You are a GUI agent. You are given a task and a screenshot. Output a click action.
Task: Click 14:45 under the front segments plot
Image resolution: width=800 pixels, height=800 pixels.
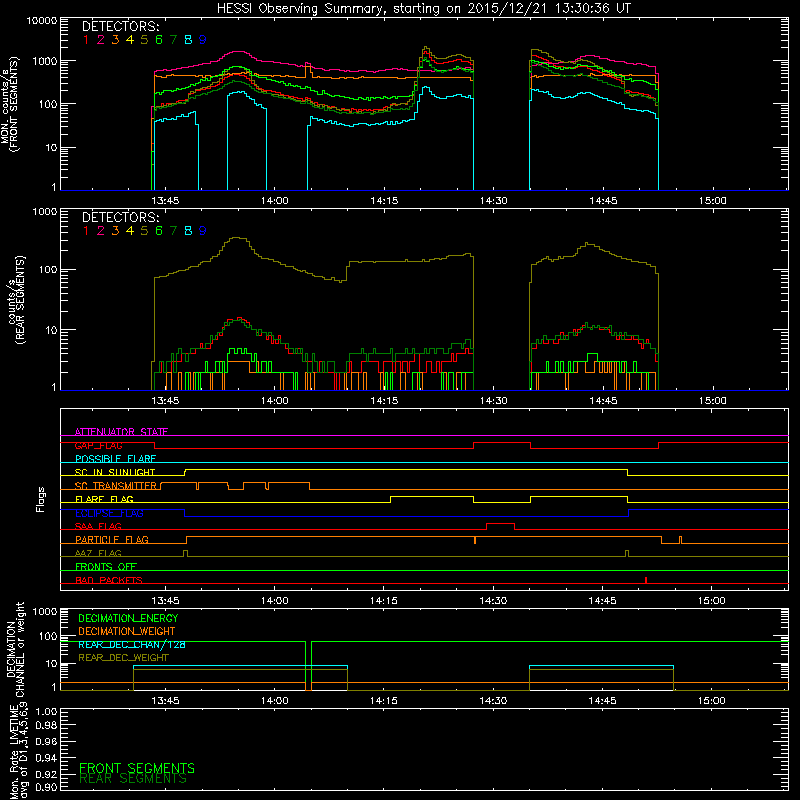tap(603, 201)
